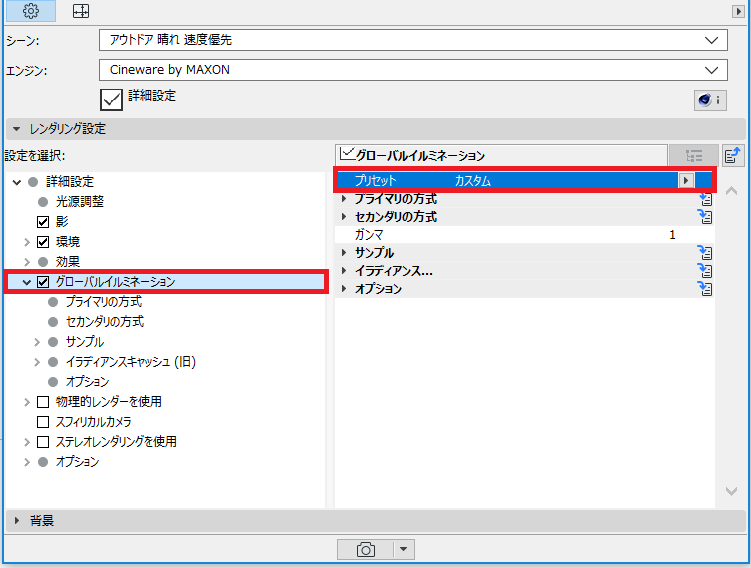Image resolution: width=751 pixels, height=568 pixels.
Task: Open the シーン scene dropdown
Action: click(x=413, y=40)
